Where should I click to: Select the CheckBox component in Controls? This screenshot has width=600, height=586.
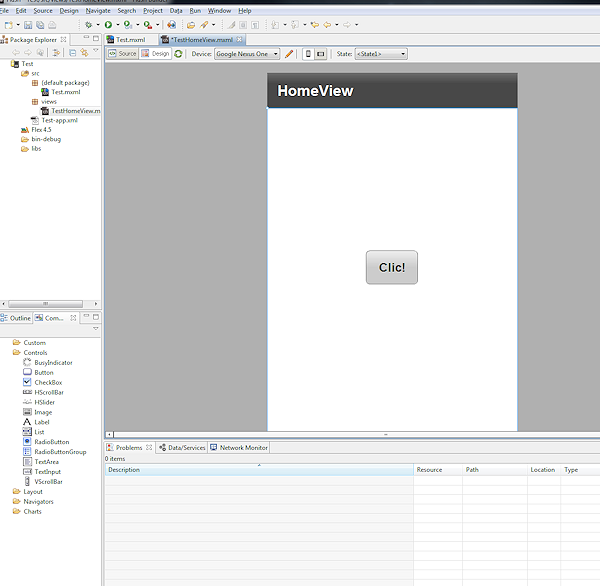48,382
